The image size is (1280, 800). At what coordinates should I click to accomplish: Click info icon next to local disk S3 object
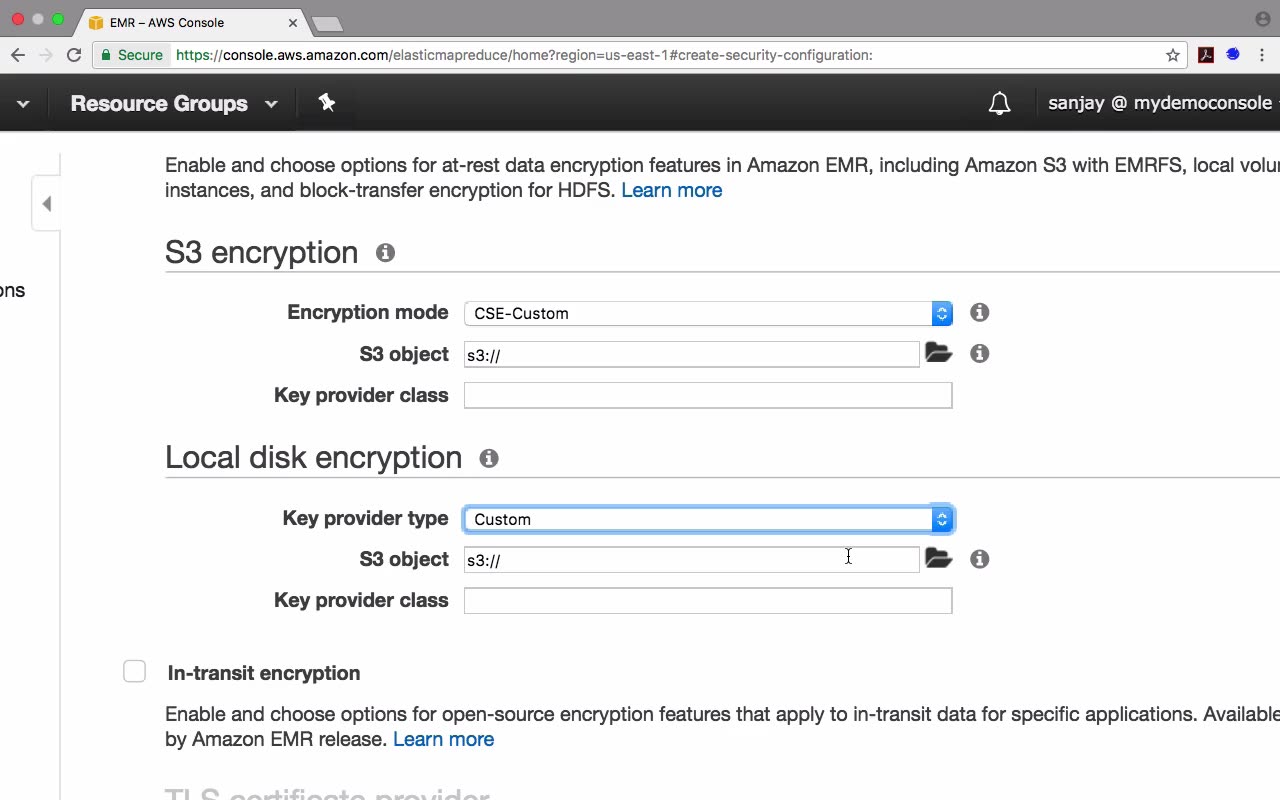[979, 559]
